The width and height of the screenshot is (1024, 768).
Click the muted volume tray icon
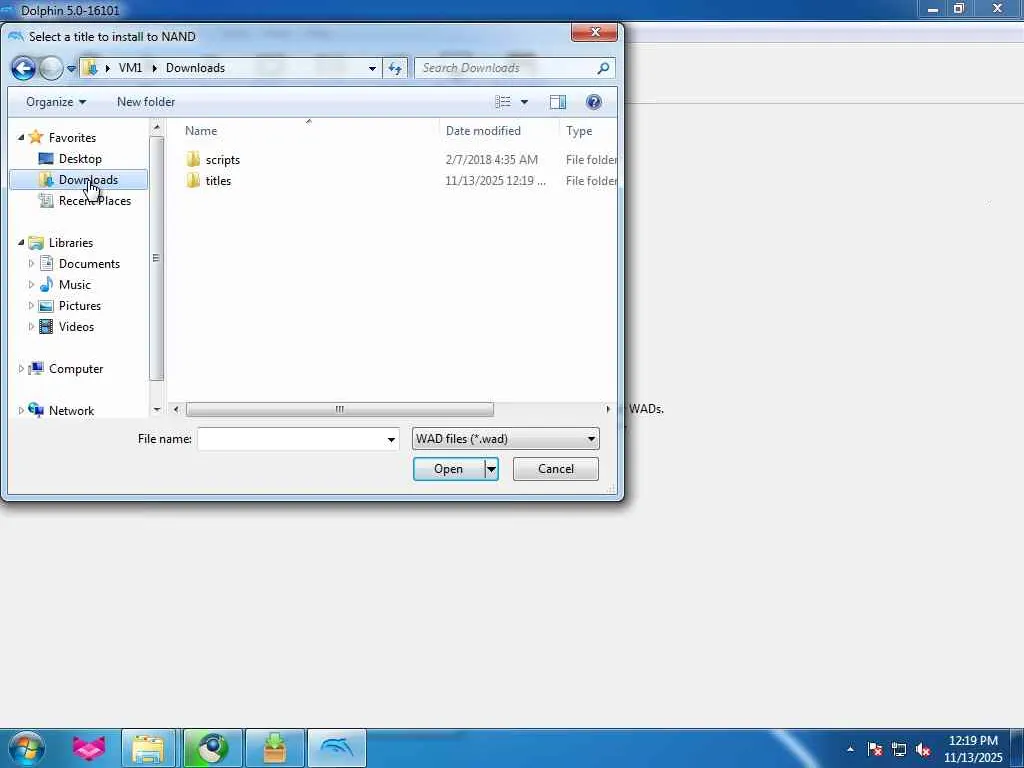point(923,750)
